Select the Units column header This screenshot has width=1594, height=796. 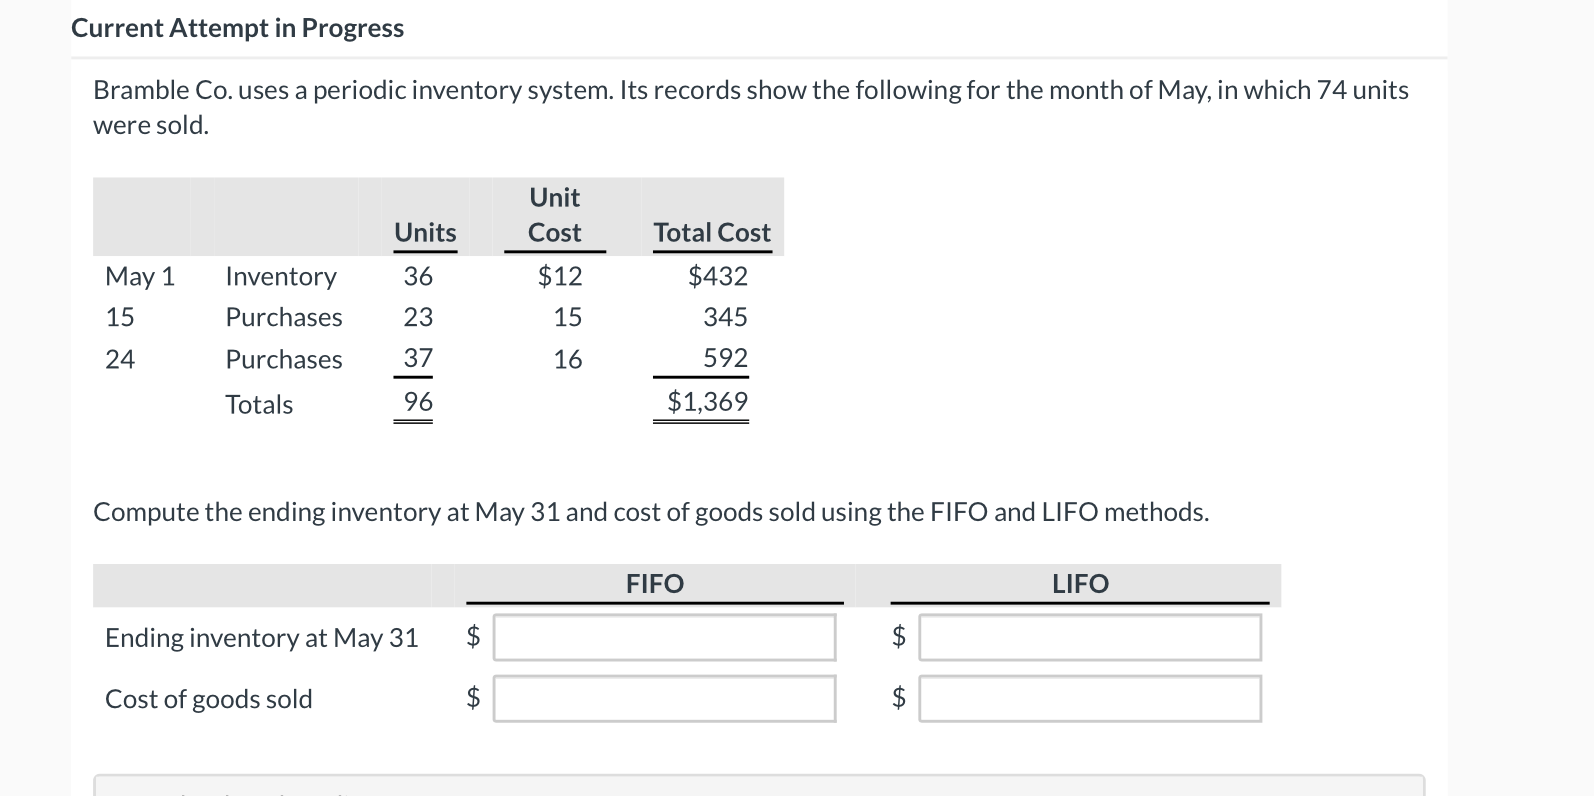[424, 233]
